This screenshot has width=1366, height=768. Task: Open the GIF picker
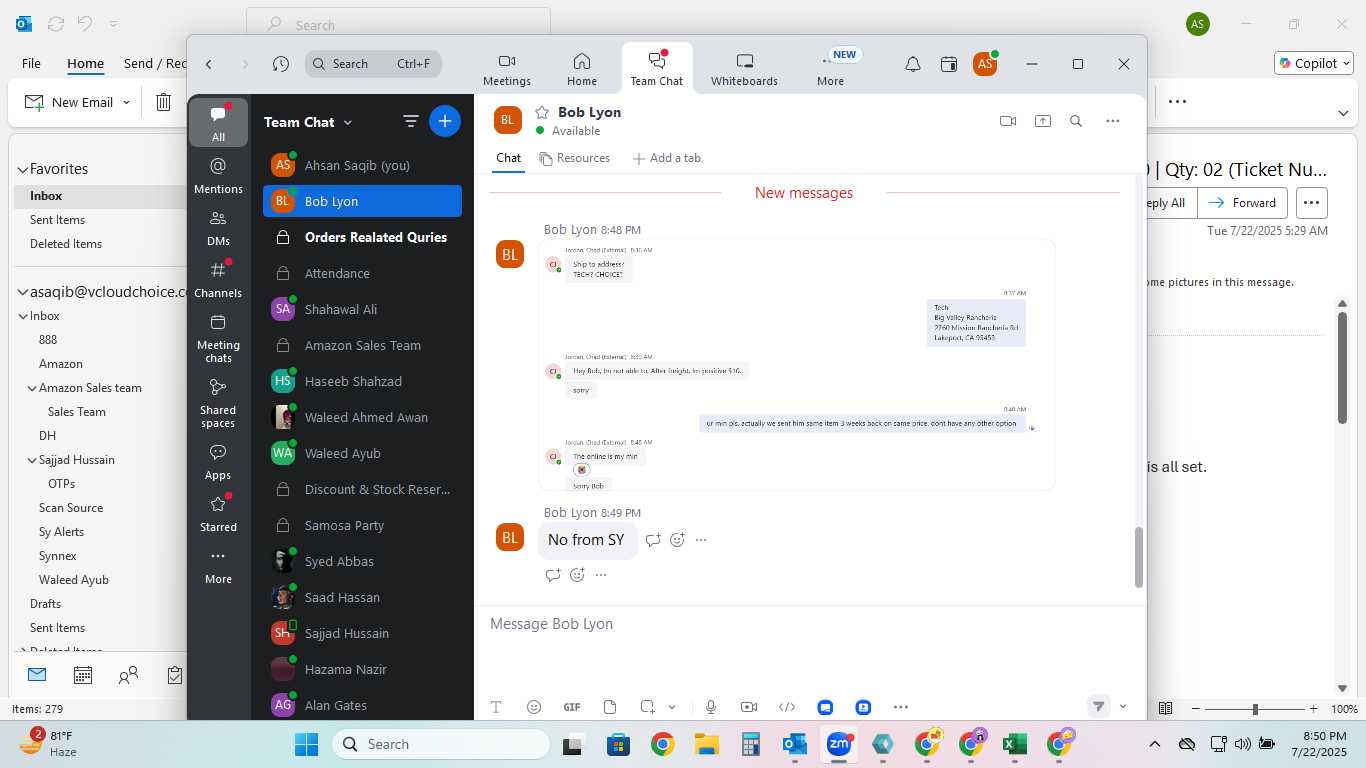pos(572,707)
